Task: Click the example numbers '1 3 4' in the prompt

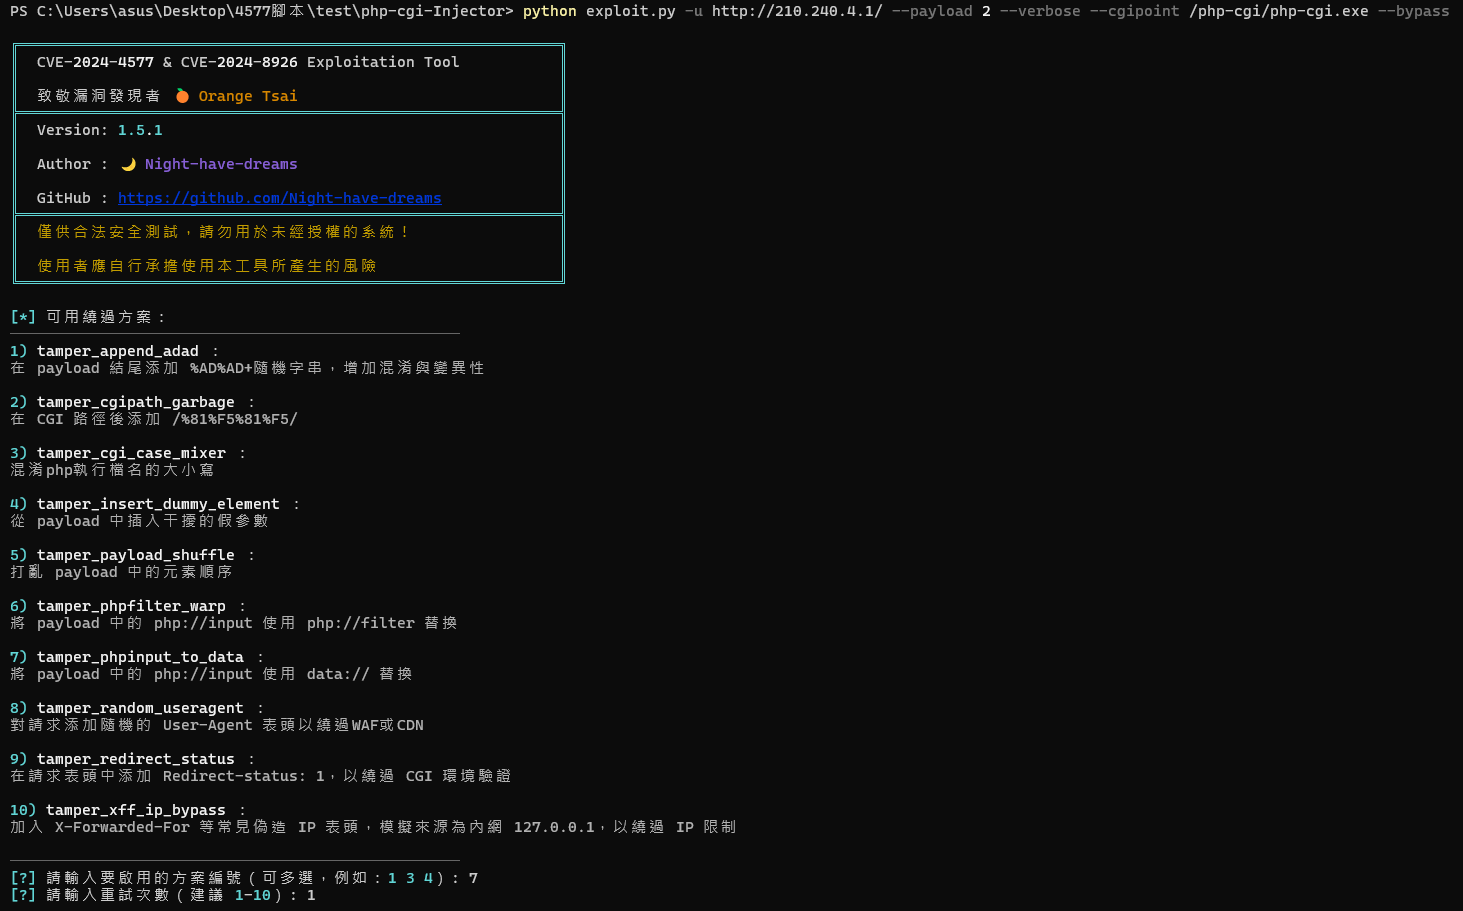Action: pos(410,878)
